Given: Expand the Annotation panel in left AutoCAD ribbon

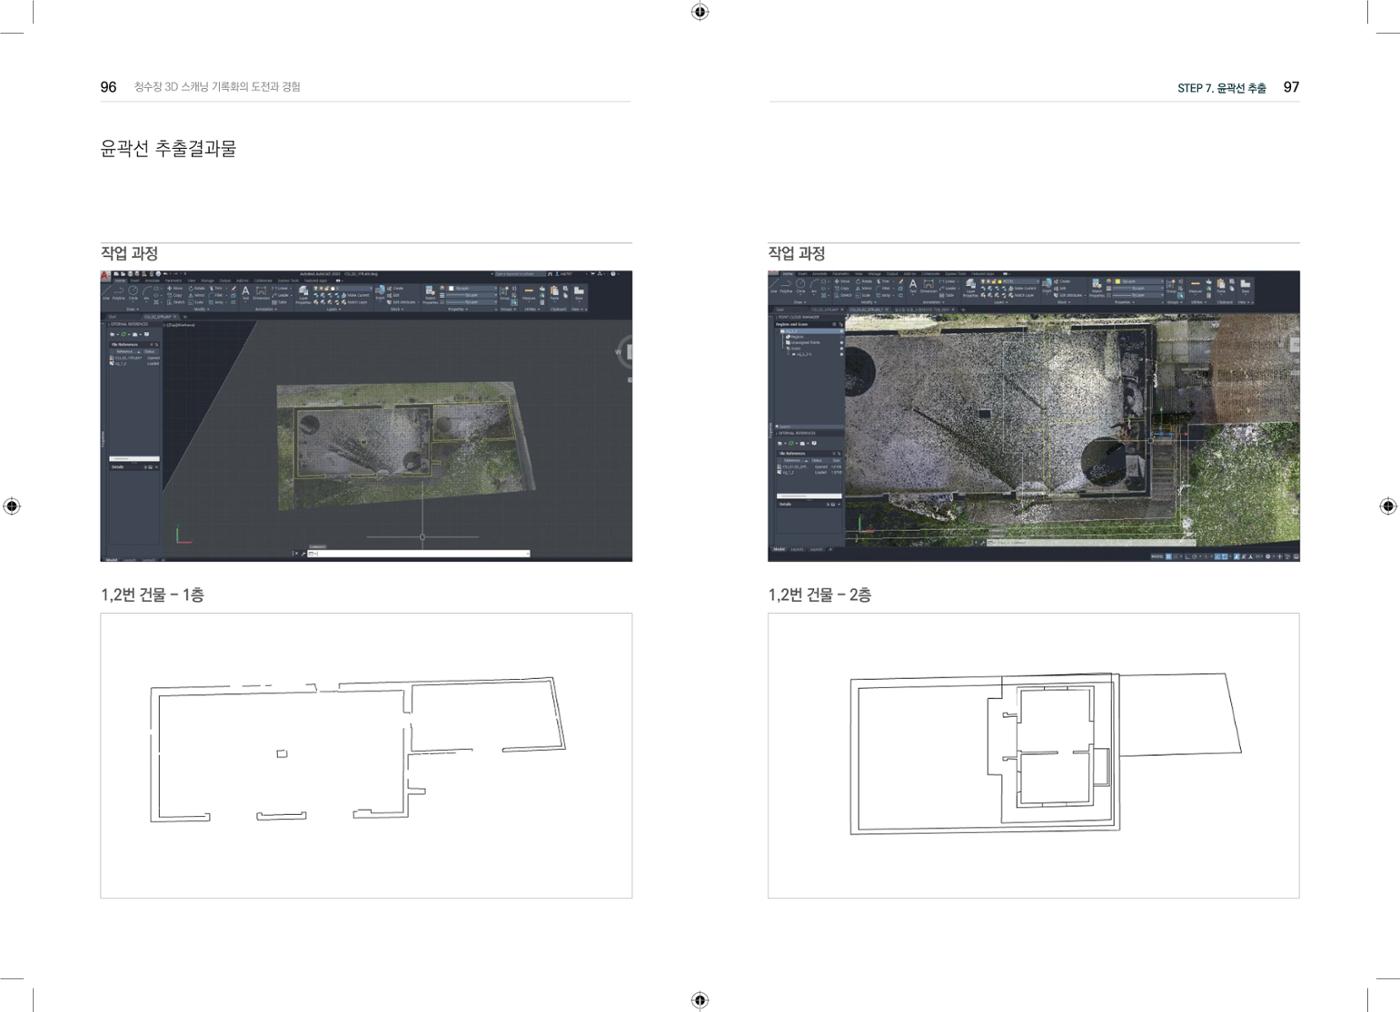Looking at the screenshot, I should (x=266, y=309).
